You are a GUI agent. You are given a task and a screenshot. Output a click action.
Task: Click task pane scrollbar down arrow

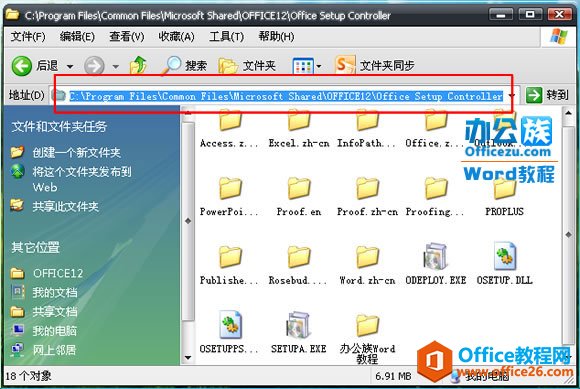click(x=188, y=357)
